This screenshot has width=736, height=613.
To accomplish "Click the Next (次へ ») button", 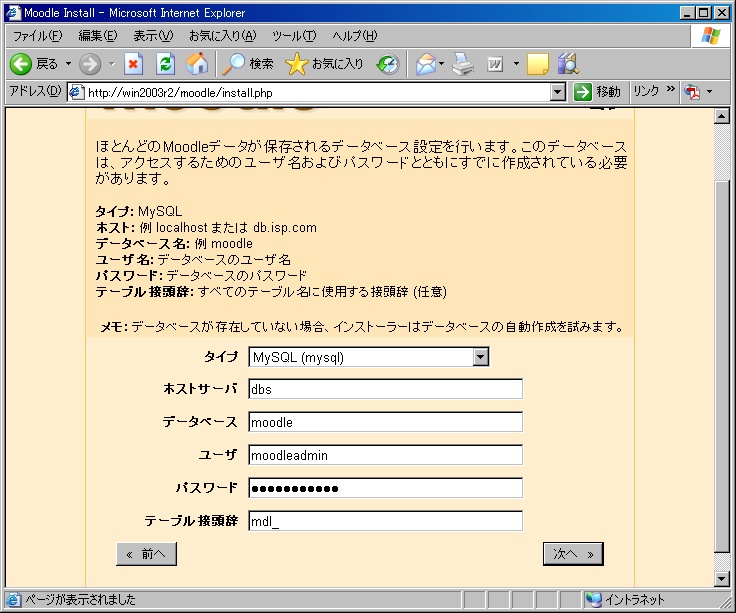I will pos(573,554).
